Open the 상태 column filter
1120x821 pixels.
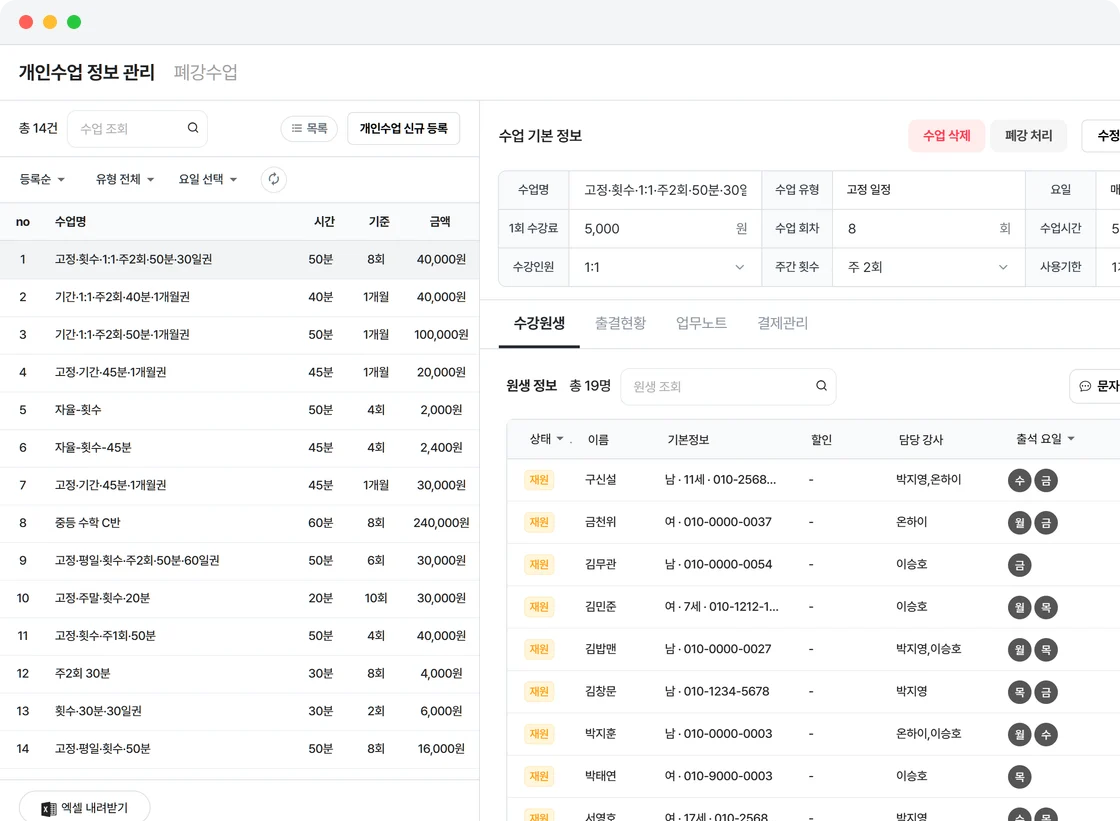click(x=546, y=439)
